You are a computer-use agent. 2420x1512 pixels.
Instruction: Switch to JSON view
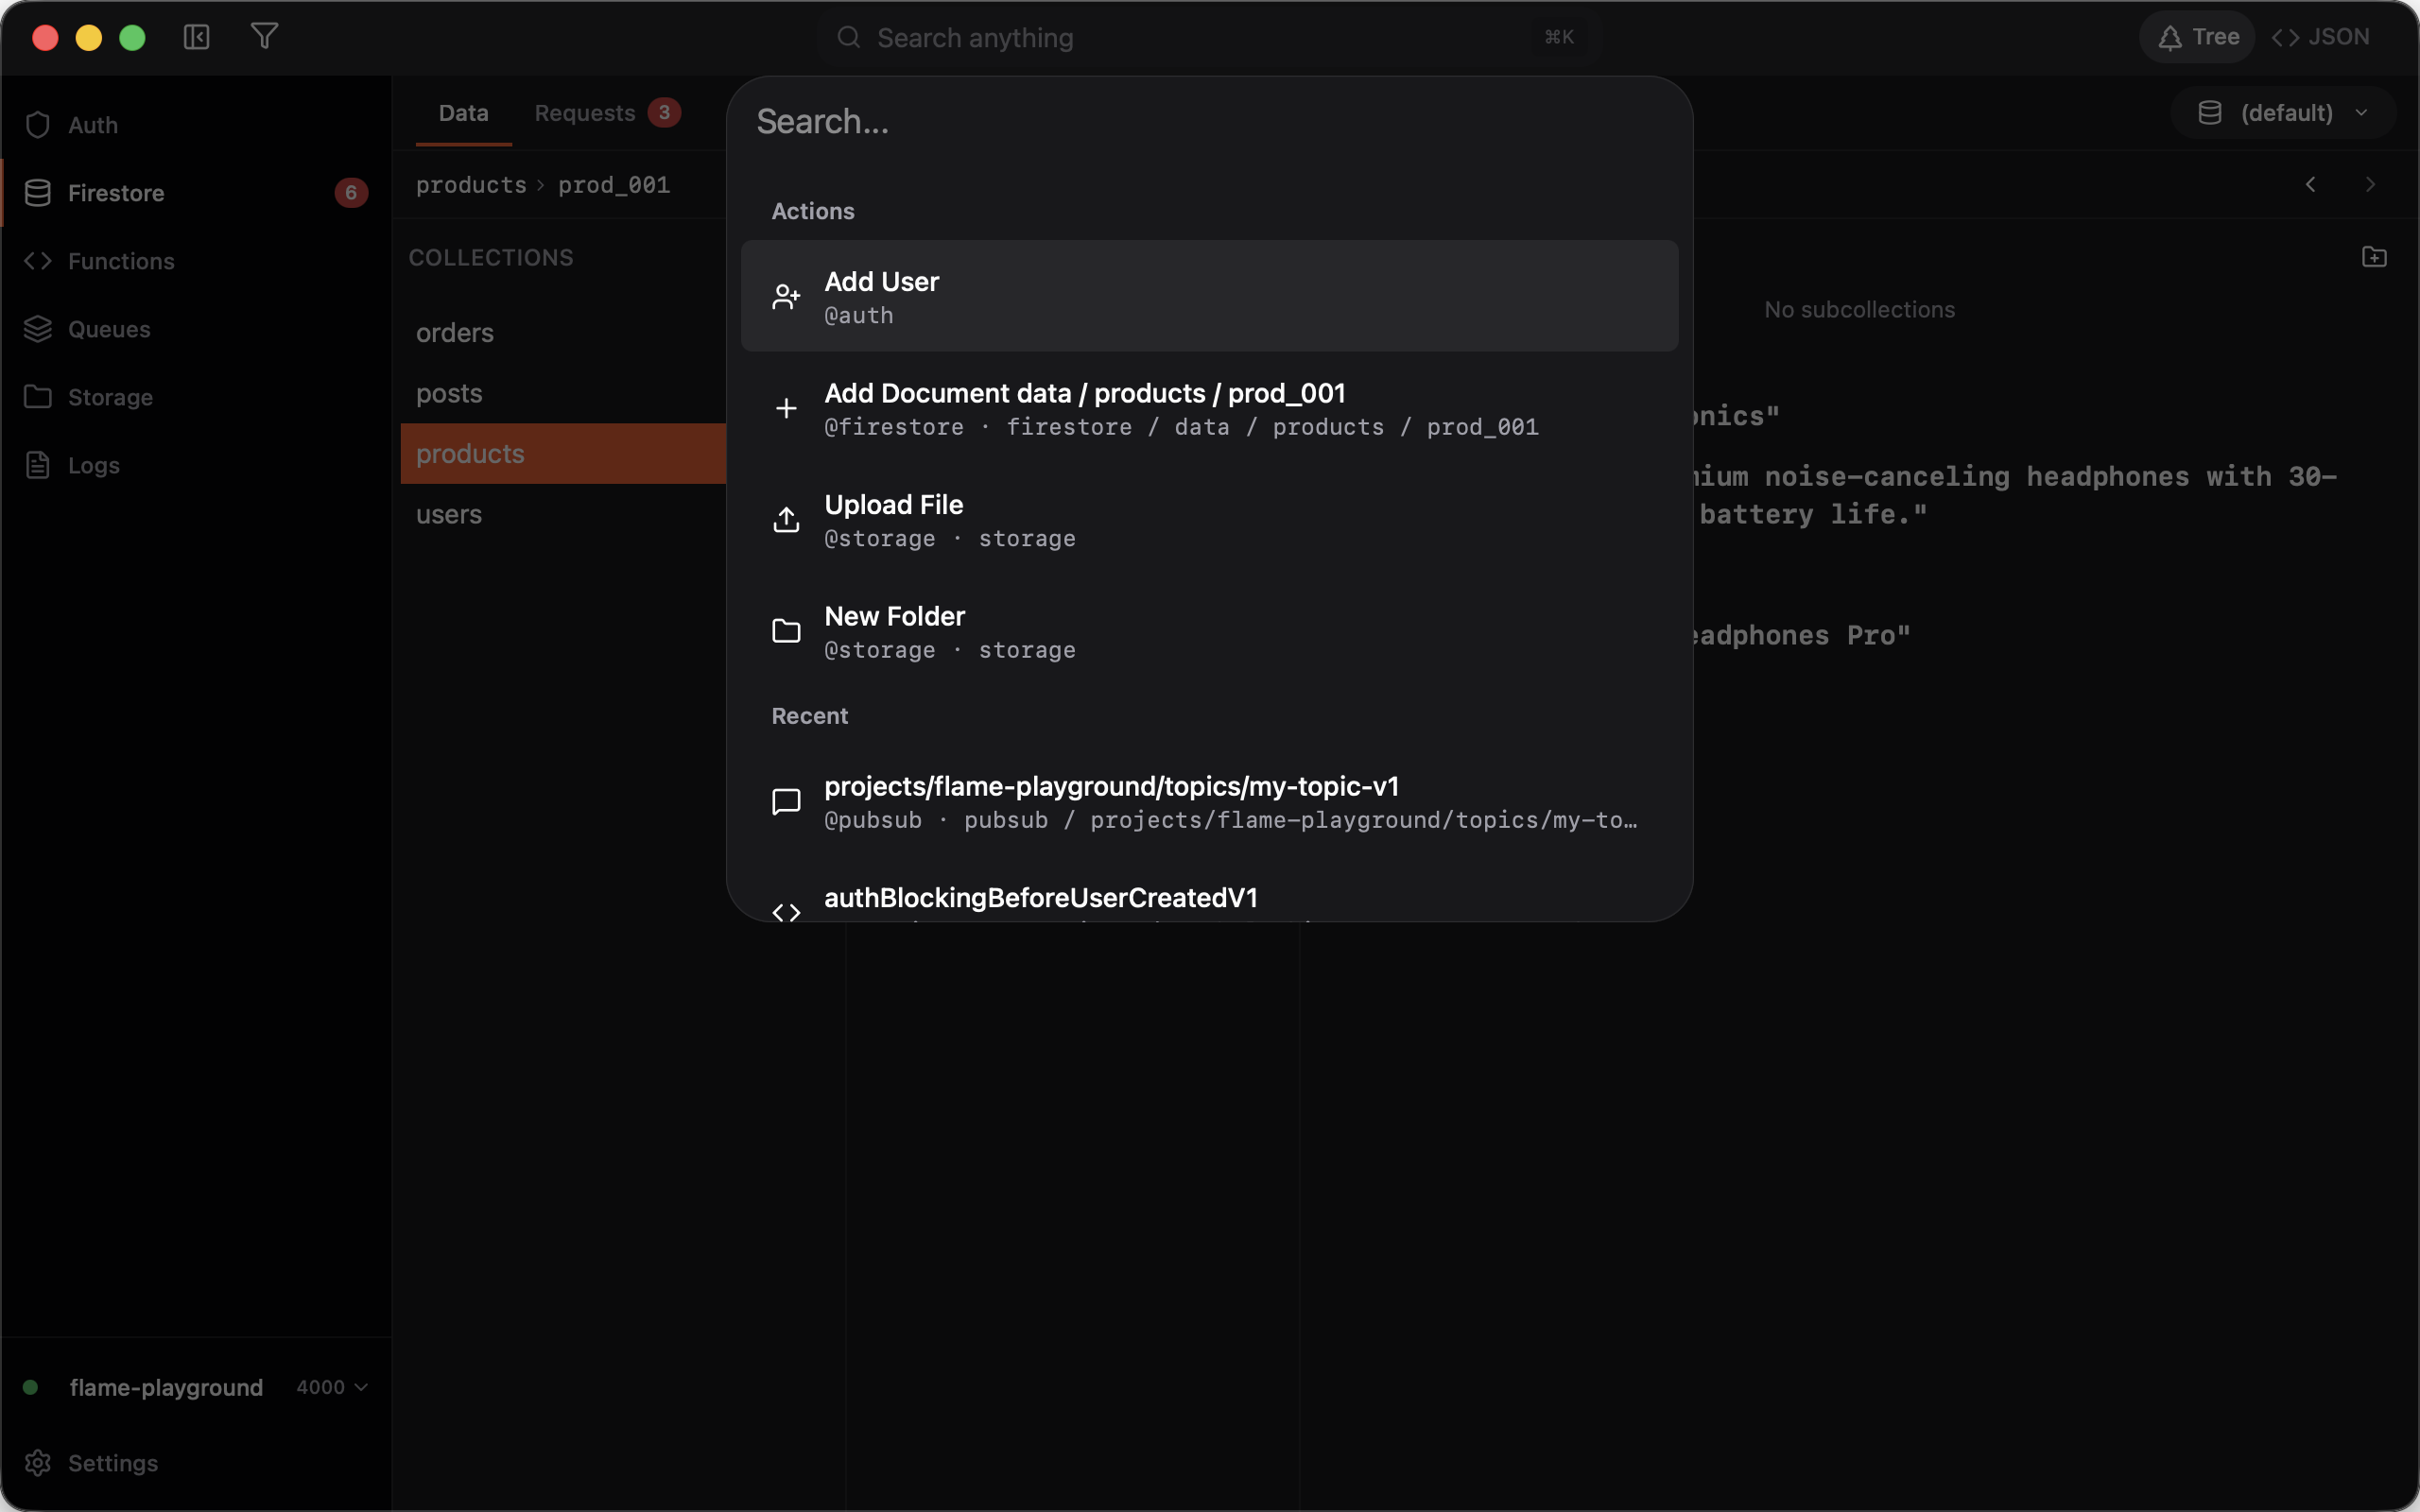[2320, 37]
